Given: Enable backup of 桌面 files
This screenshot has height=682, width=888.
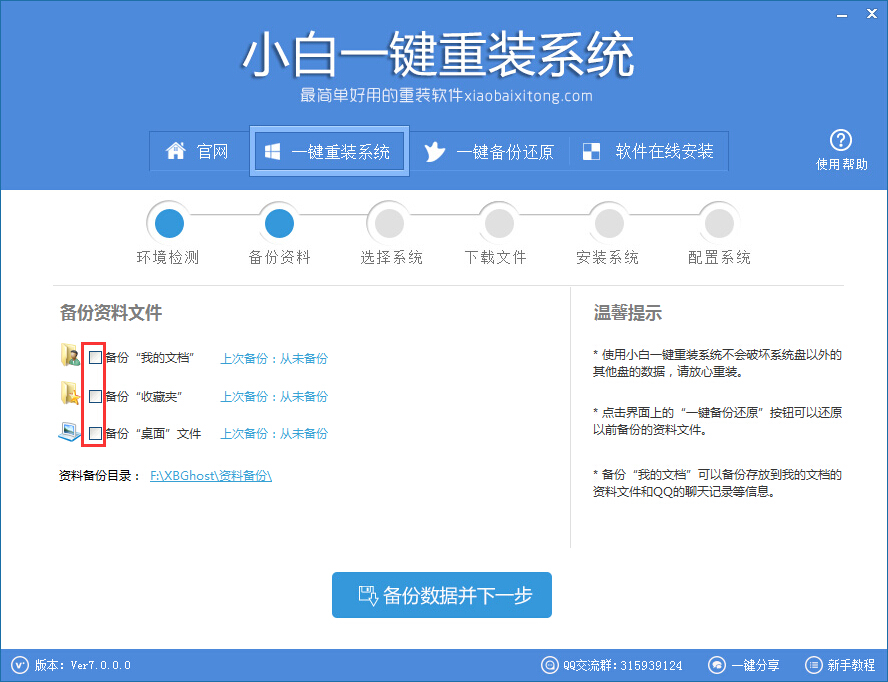Looking at the screenshot, I should point(95,433).
